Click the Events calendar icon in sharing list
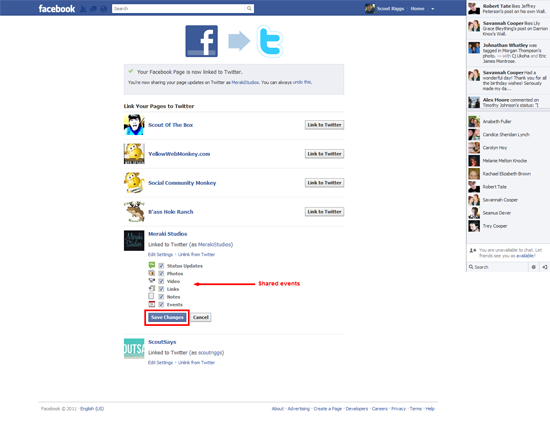This screenshot has height=427, width=550. 152,304
